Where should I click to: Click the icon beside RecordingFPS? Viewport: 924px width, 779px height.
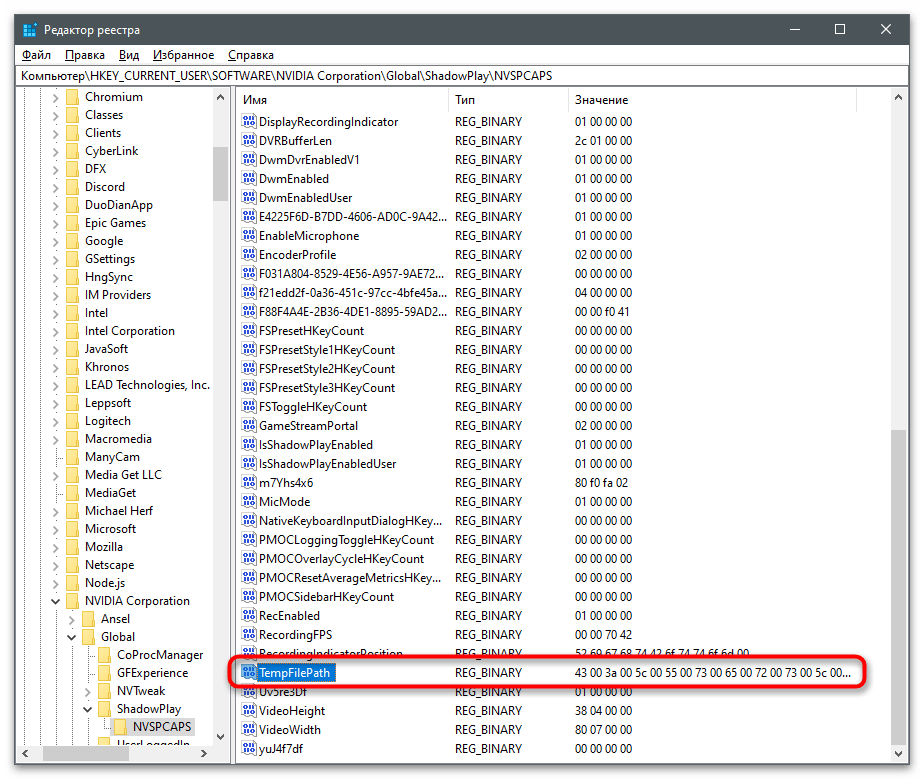[249, 635]
